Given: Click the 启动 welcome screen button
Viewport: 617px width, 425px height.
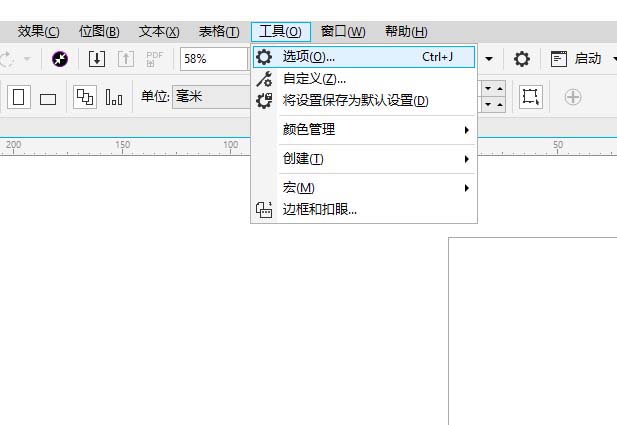Looking at the screenshot, I should coord(576,59).
